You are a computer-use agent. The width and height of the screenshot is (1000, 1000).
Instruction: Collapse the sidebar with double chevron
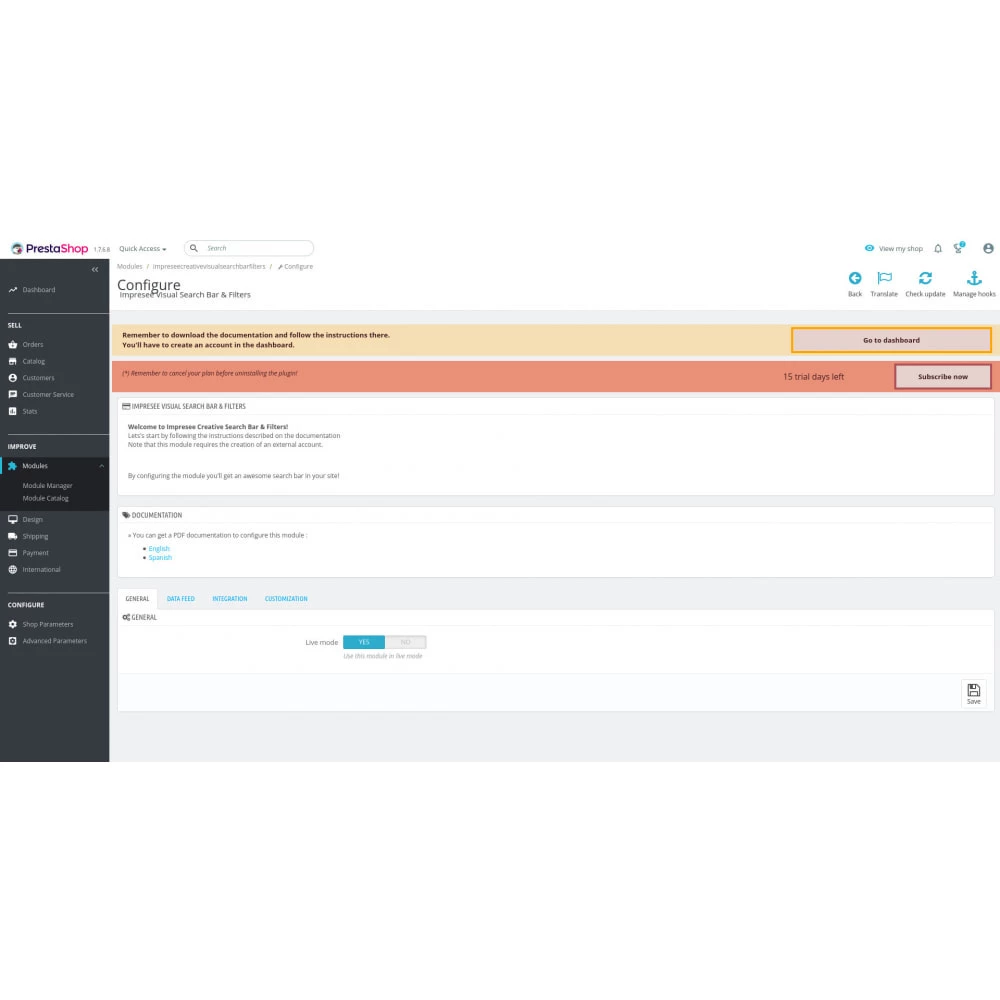click(95, 270)
